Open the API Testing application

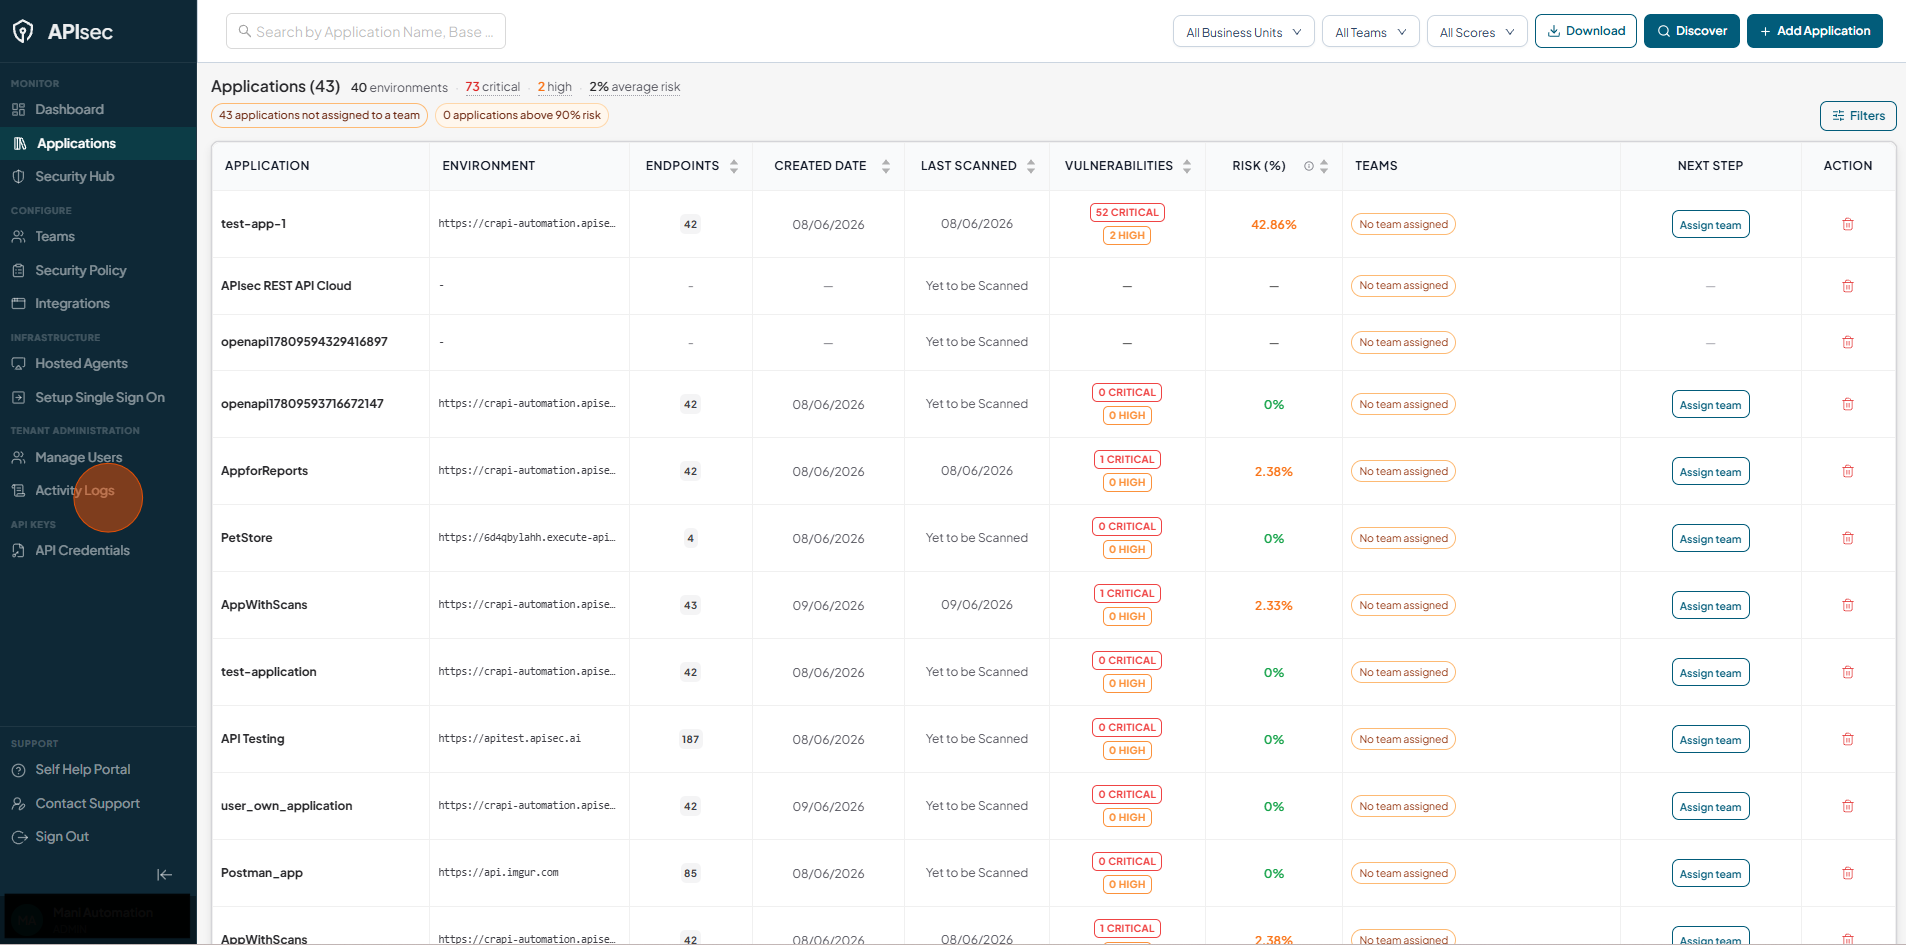click(x=253, y=739)
